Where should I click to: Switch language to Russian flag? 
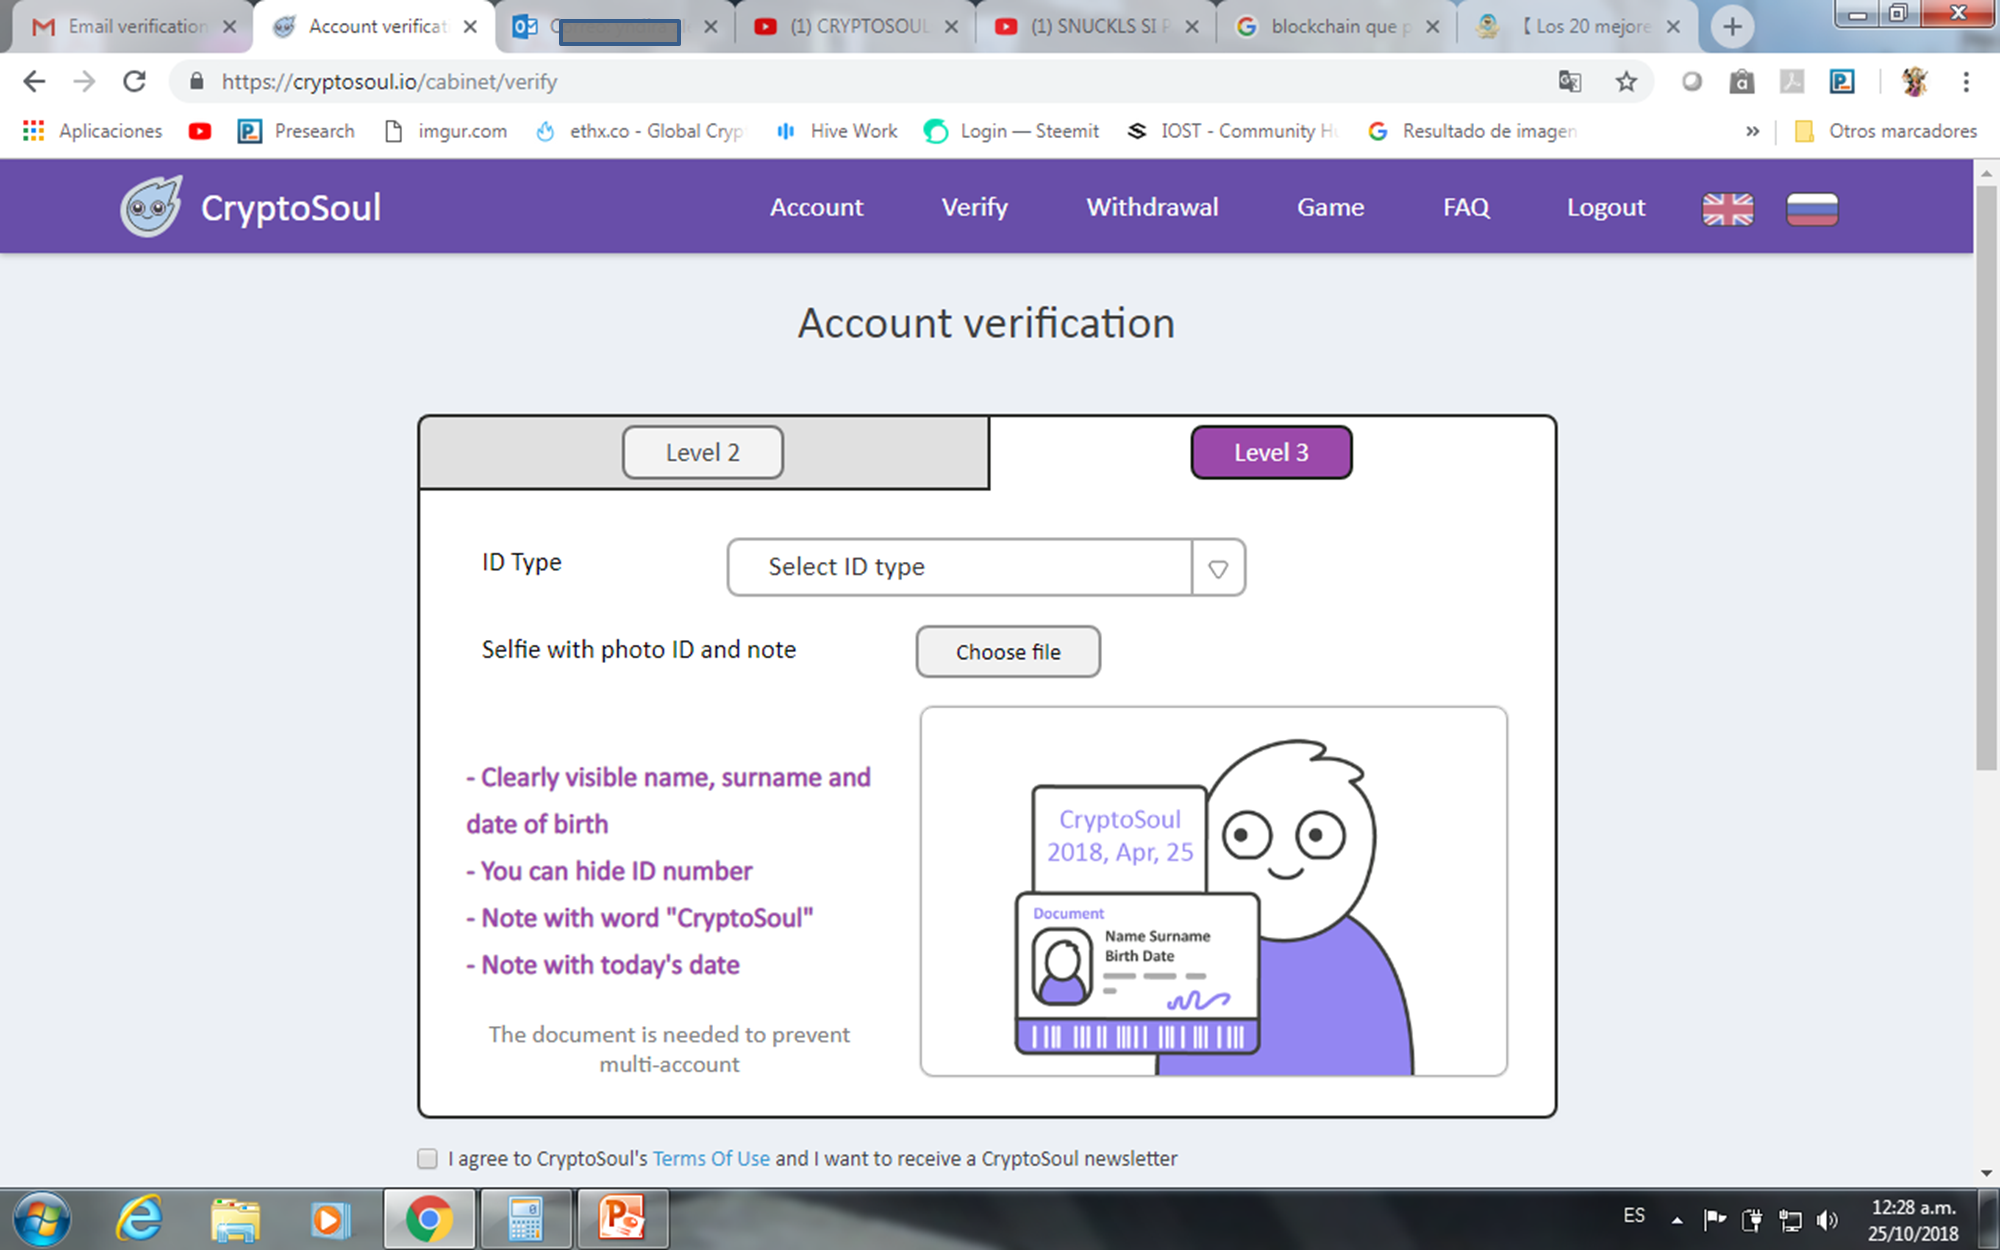[1812, 209]
